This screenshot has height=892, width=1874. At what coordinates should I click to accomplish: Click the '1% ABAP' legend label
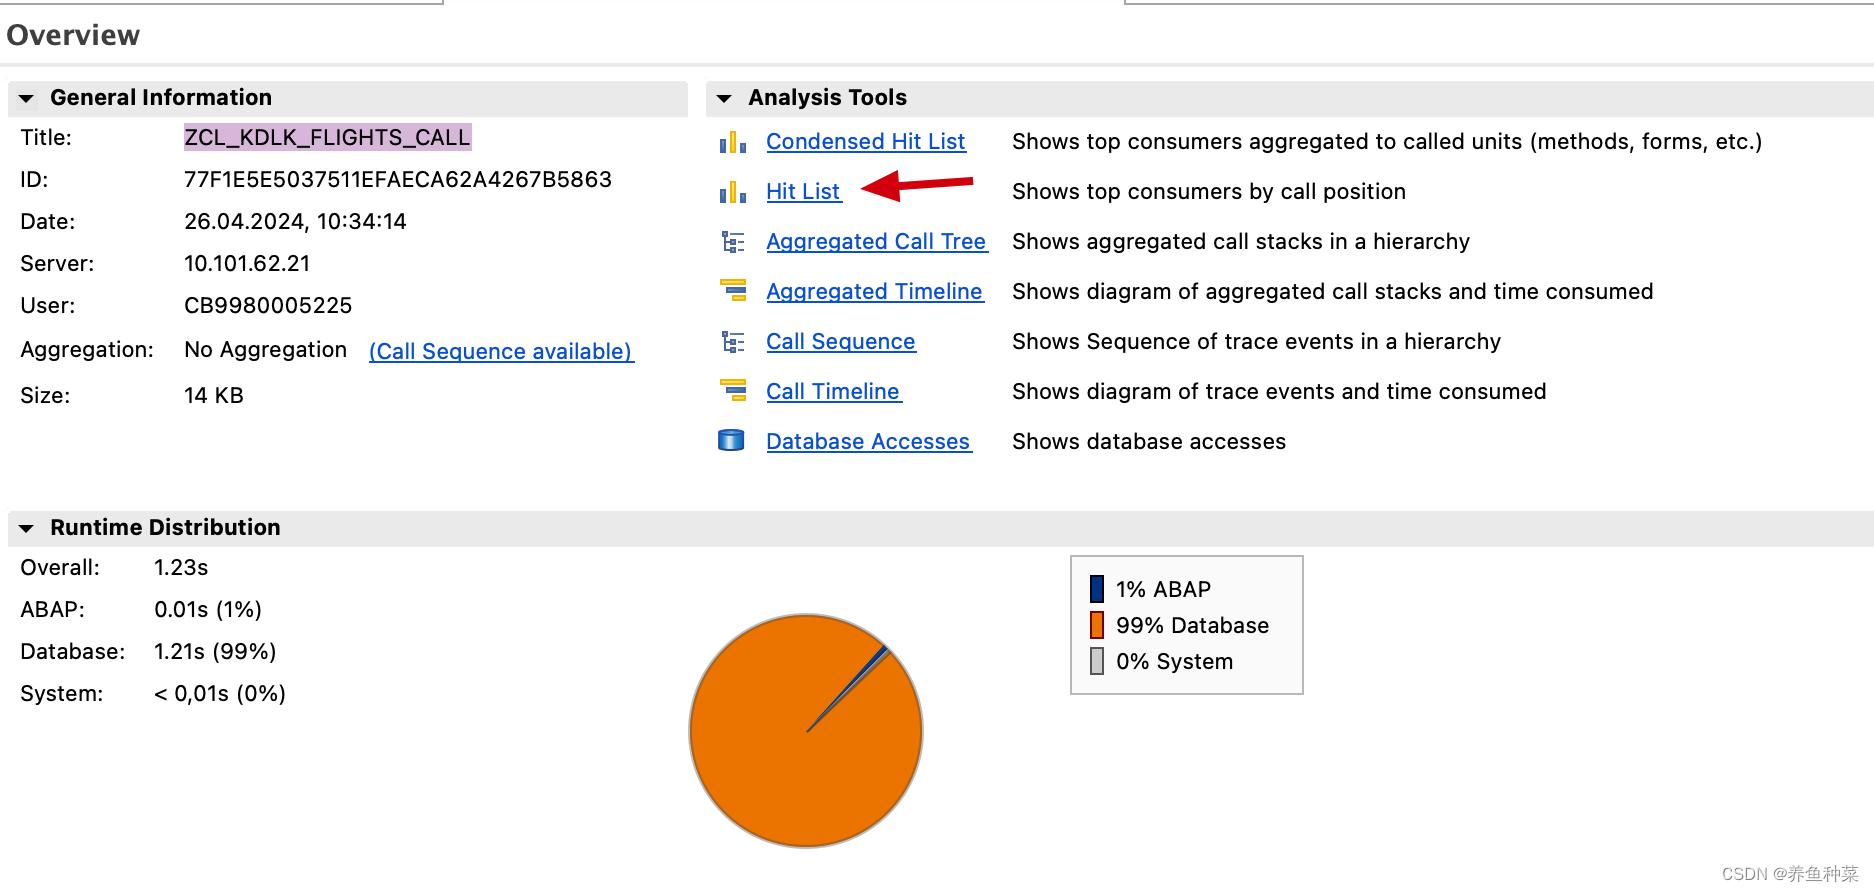pyautogui.click(x=1163, y=590)
